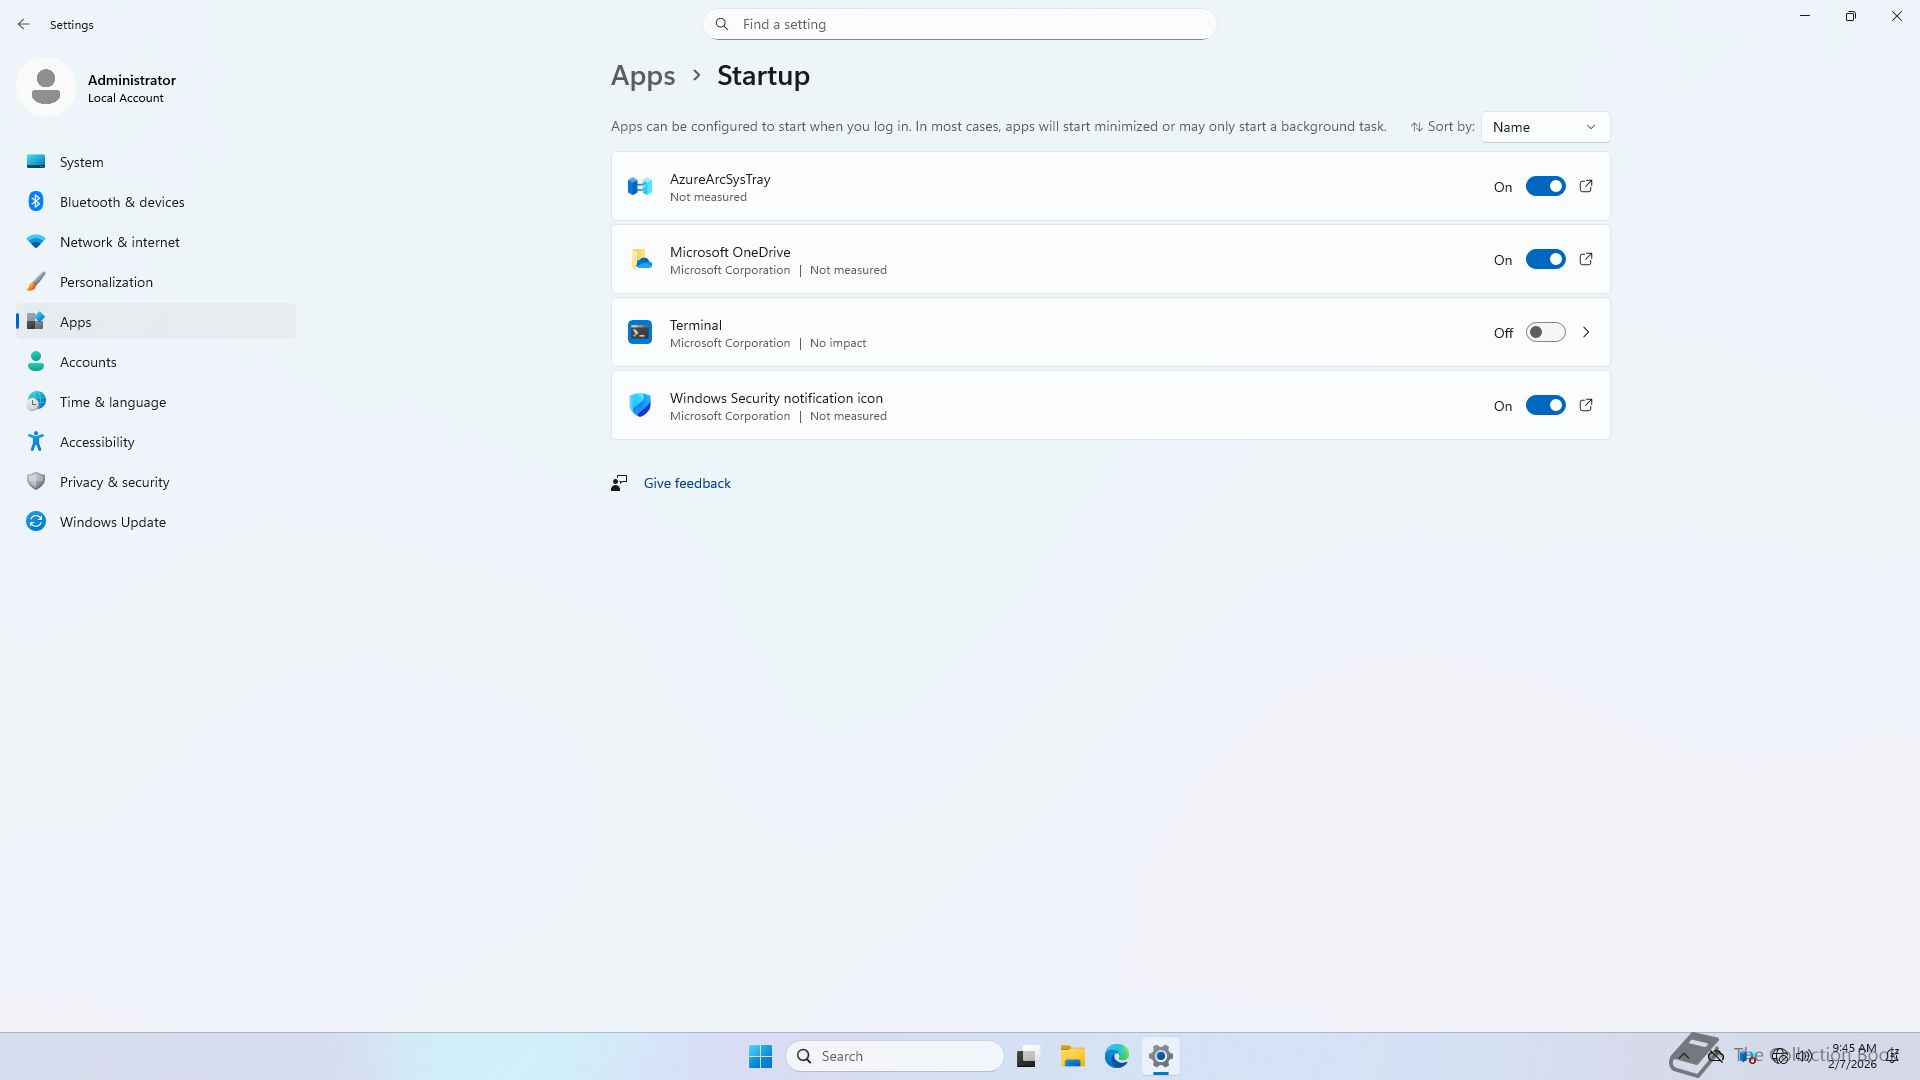The width and height of the screenshot is (1920, 1080).
Task: Turn off Microsoft OneDrive startup
Action: tap(1545, 259)
